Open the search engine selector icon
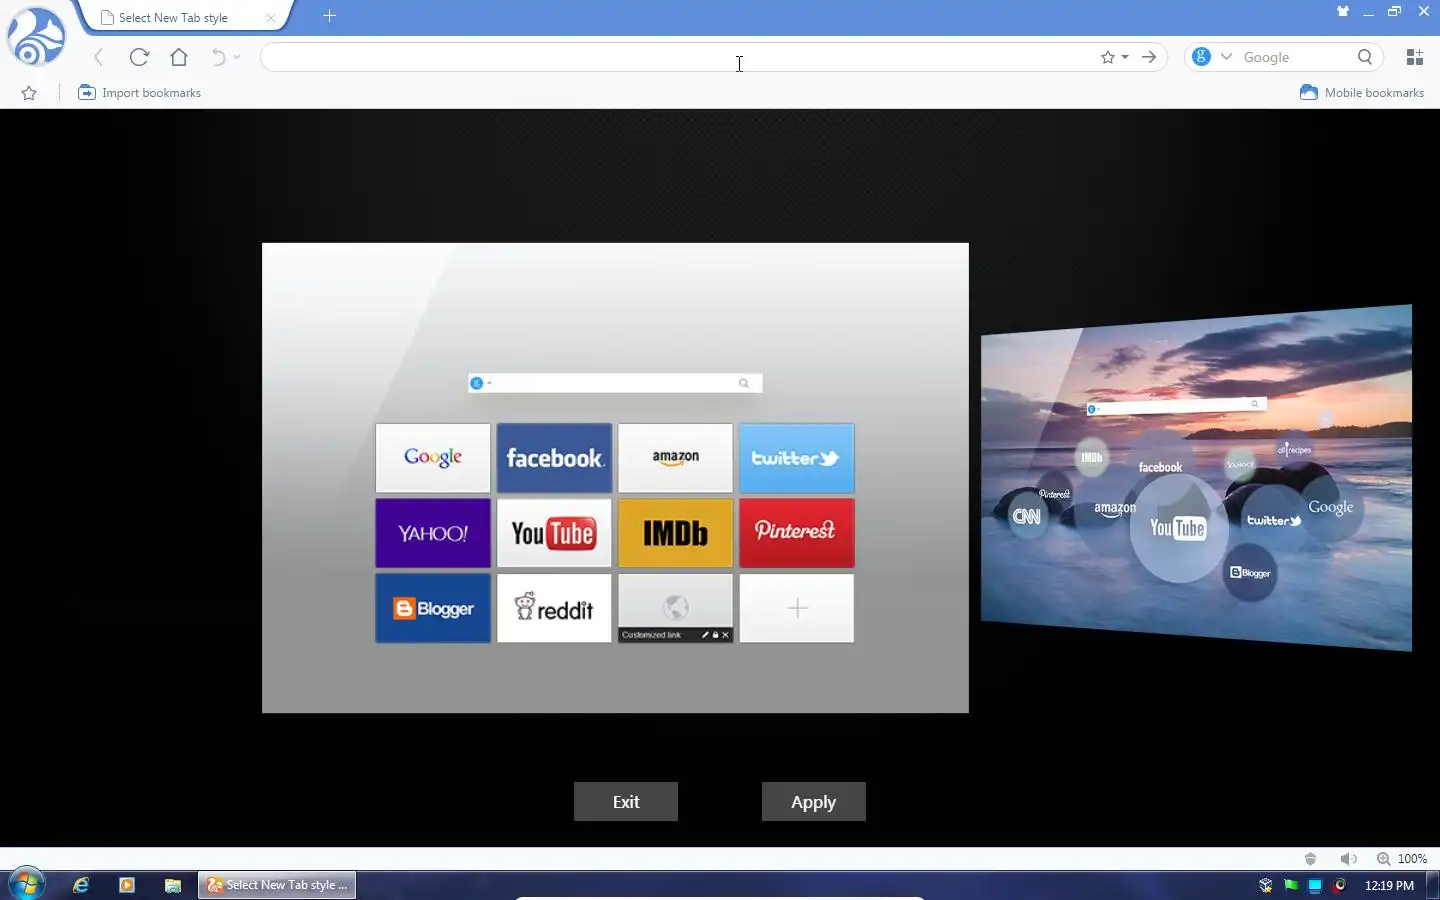This screenshot has height=900, width=1440. (x=1202, y=57)
